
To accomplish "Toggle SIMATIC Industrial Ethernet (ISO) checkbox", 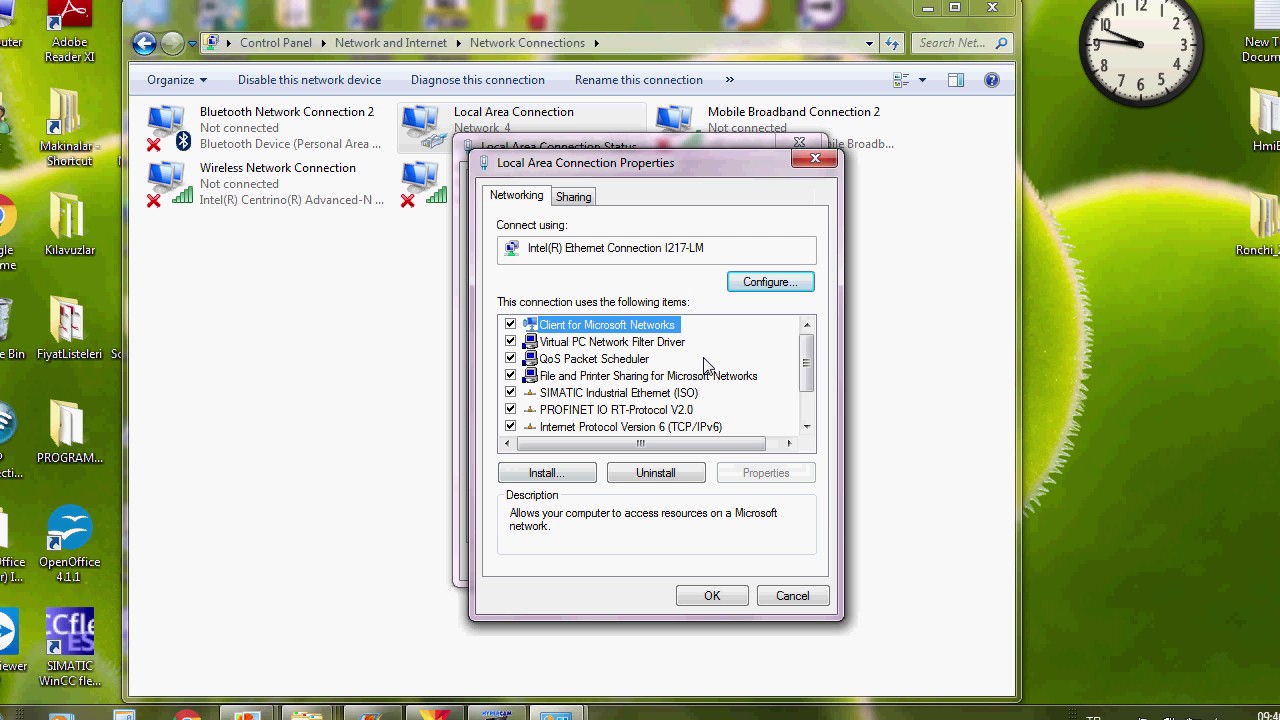I will 511,393.
